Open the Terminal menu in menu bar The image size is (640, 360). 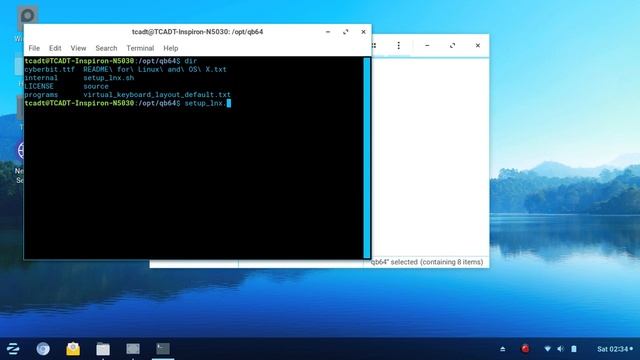140,48
